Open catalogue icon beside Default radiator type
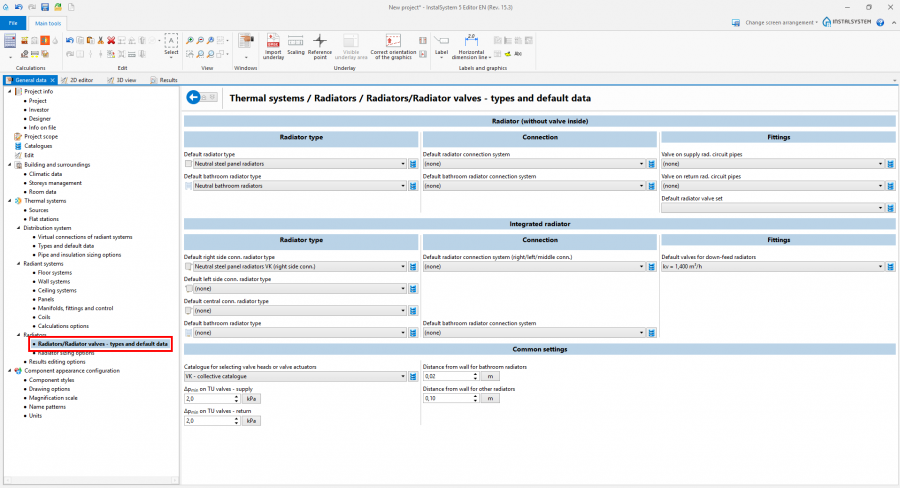 pos(413,164)
